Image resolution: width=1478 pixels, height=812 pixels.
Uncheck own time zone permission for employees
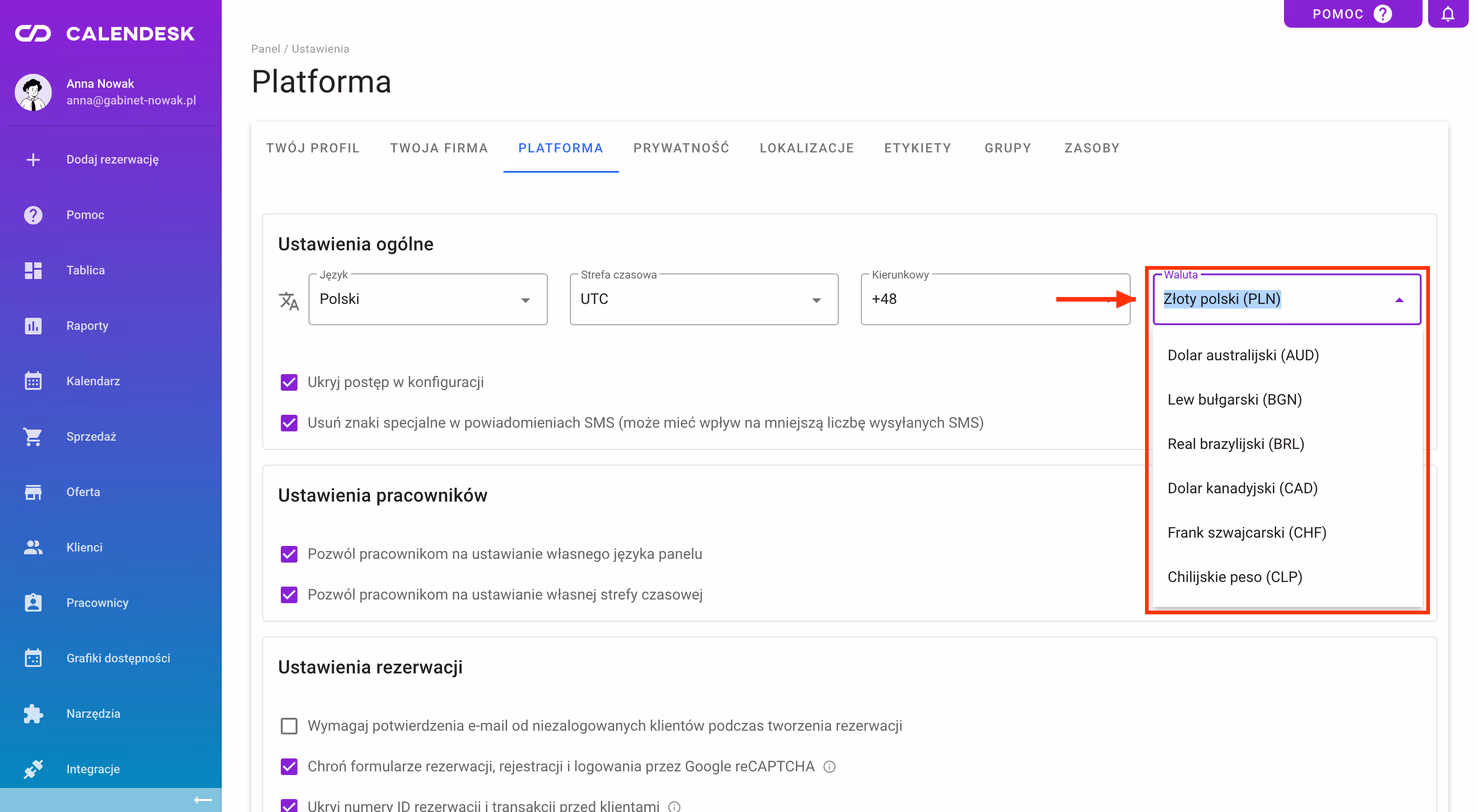click(289, 595)
